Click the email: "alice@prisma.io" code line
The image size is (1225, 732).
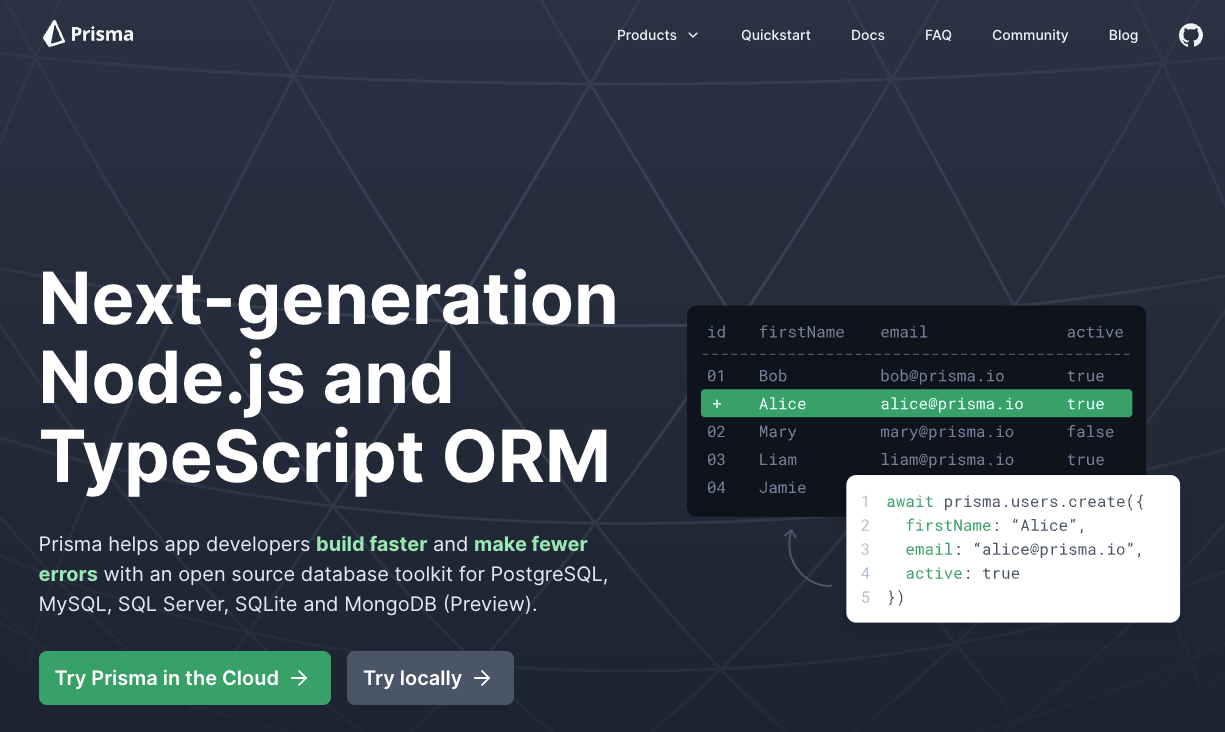click(1024, 549)
